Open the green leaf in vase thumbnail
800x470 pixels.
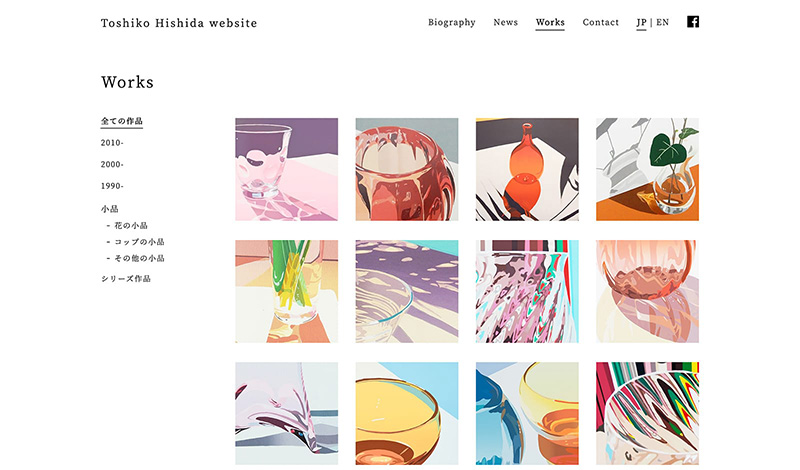coord(647,169)
